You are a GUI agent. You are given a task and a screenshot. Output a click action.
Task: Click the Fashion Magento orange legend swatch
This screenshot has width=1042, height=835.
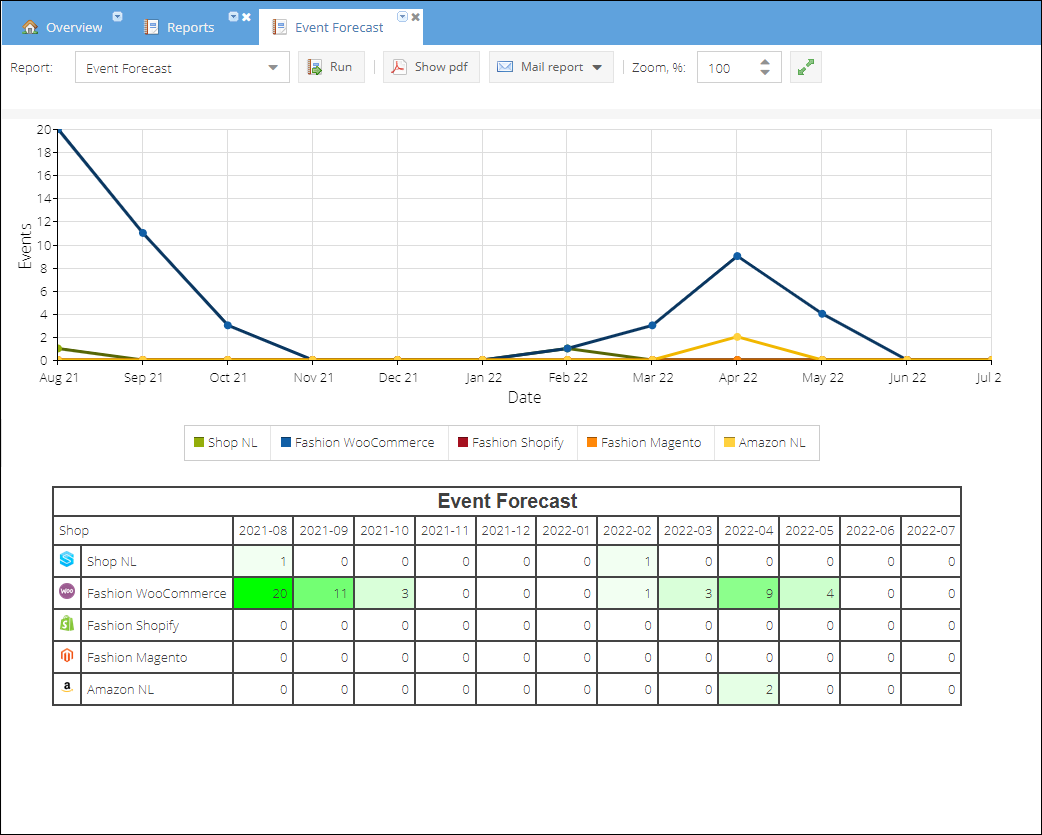tap(591, 442)
